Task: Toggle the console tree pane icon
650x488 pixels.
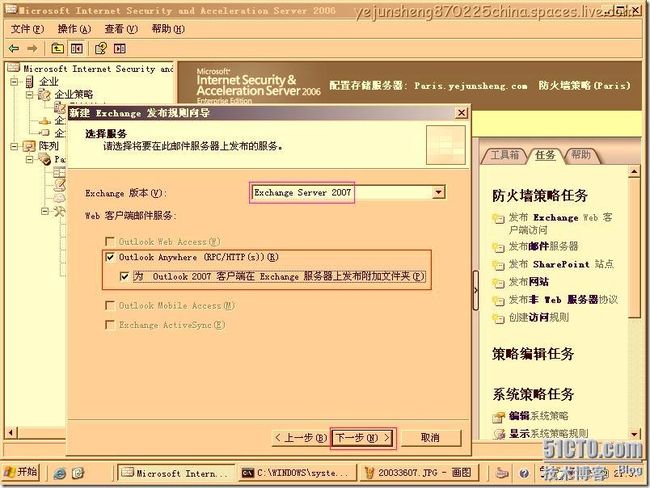Action: pyautogui.click(x=77, y=49)
